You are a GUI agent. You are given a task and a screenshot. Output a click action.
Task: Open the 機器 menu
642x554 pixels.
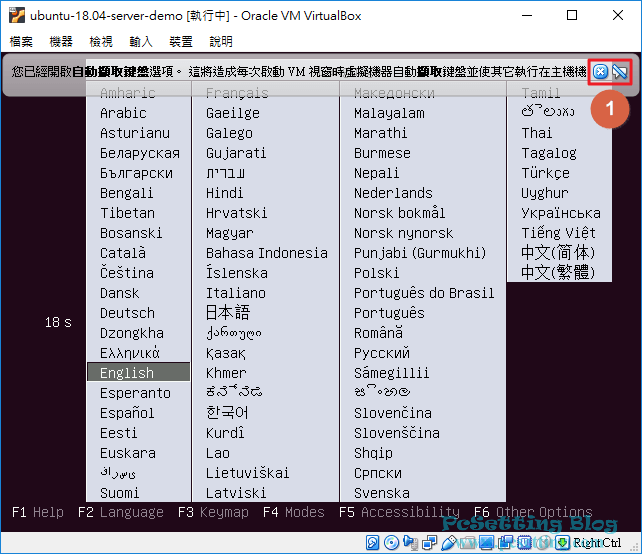61,42
